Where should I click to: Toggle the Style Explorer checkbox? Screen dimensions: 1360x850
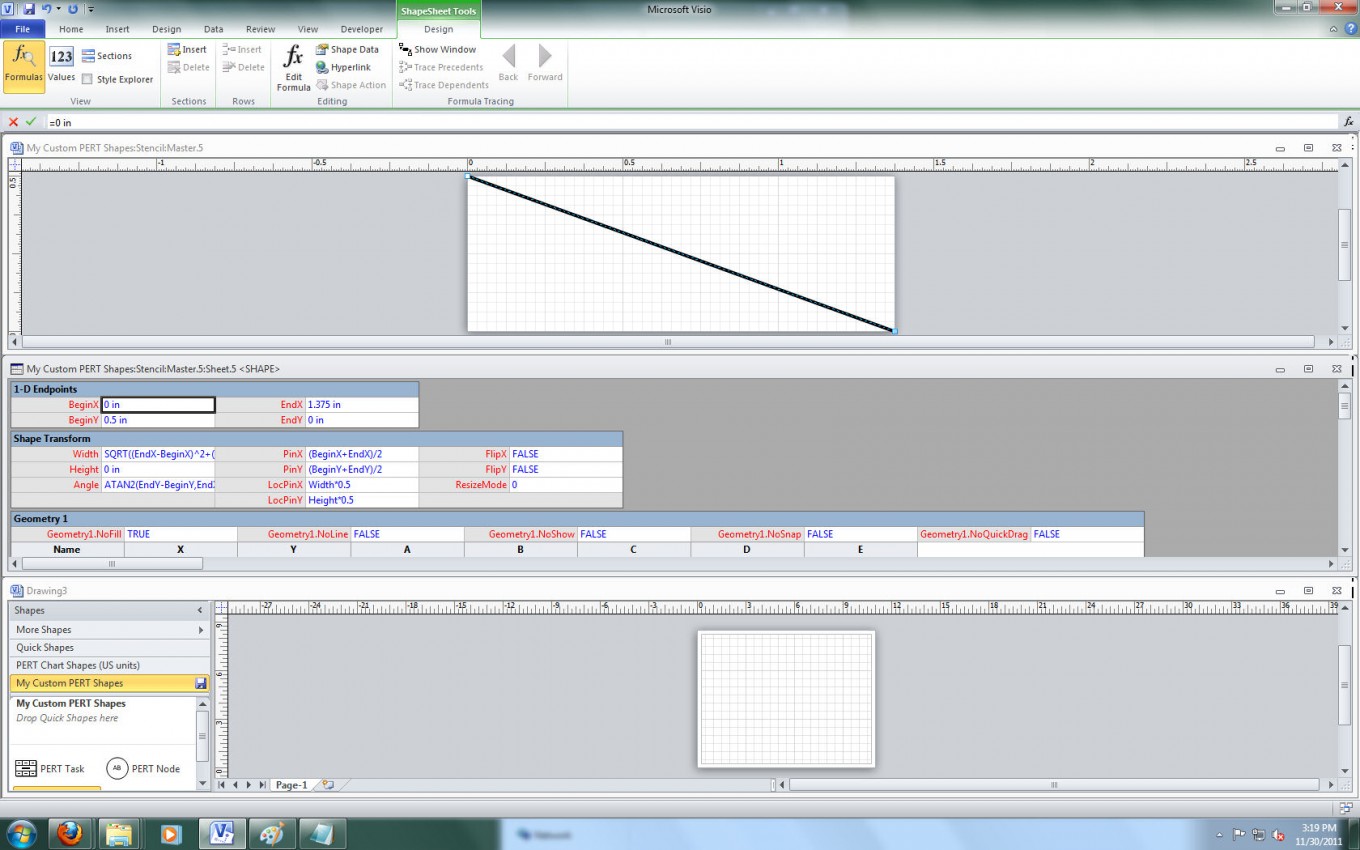(87, 79)
